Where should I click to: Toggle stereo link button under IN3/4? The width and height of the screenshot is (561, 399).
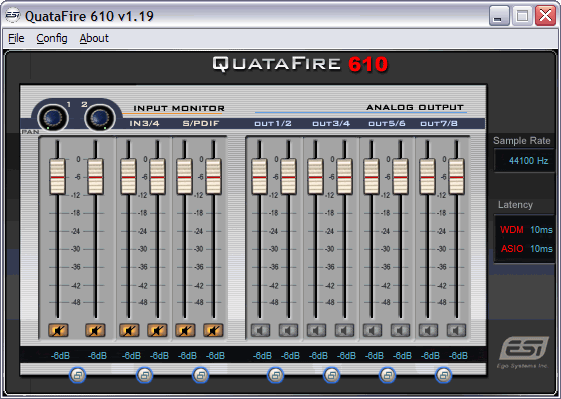pos(145,375)
